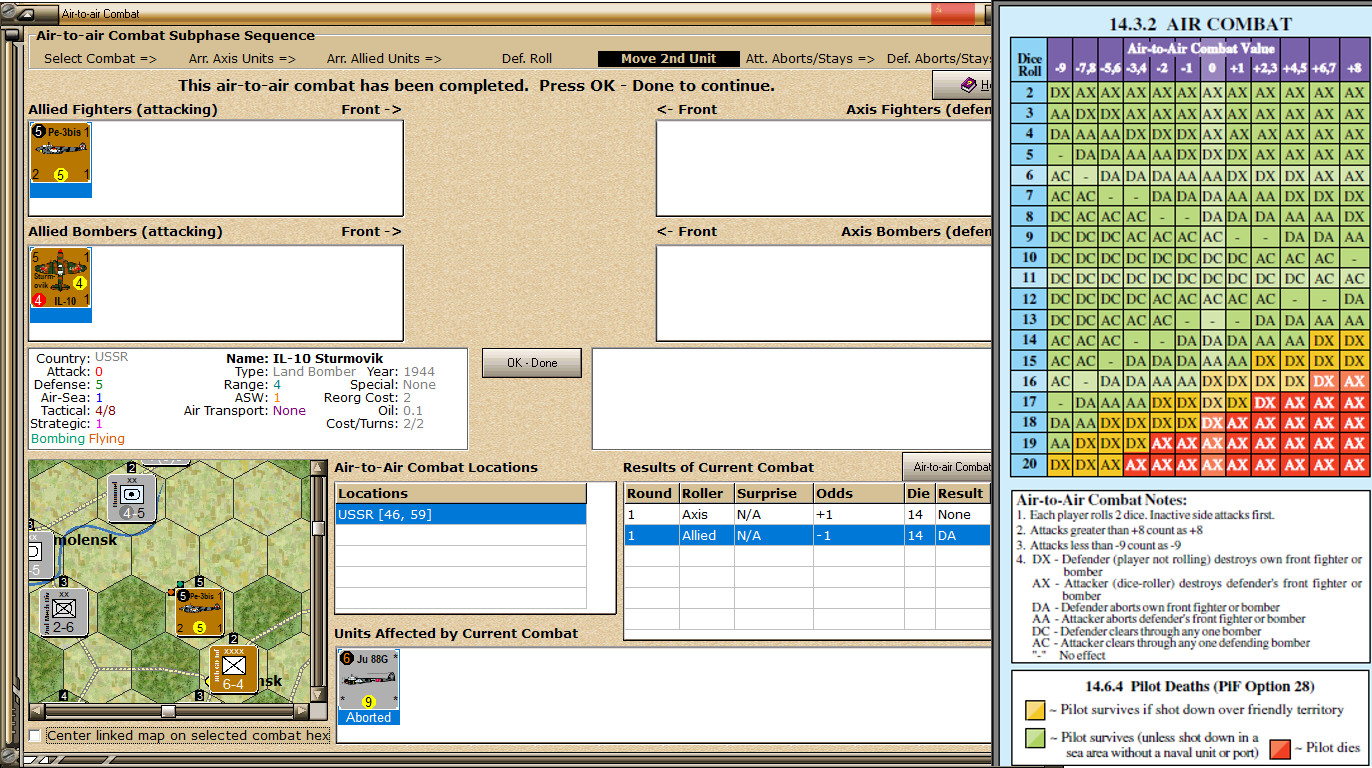Click the yellow friendly-territory pilot survives swatch
Screen dimensions: 1372x768
1037,709
